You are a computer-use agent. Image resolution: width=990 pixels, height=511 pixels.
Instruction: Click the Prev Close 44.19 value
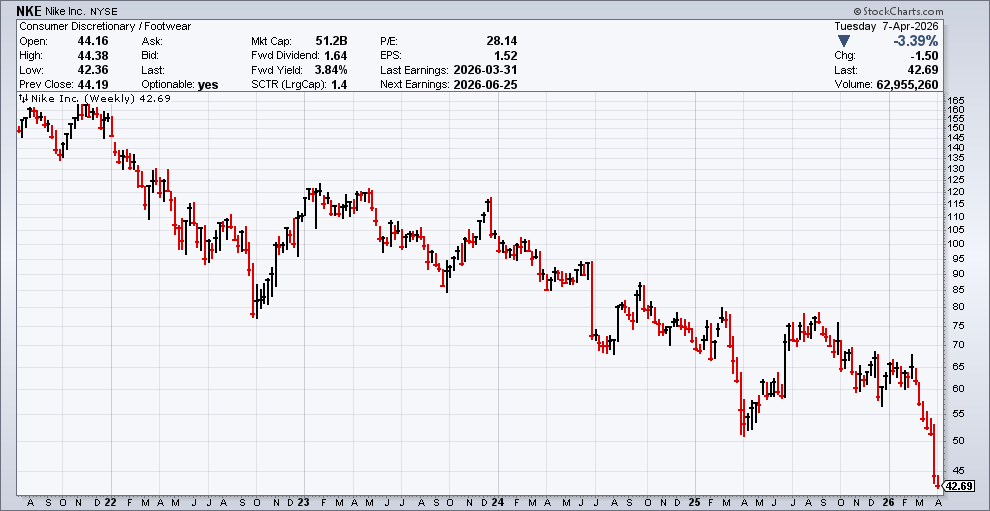94,85
